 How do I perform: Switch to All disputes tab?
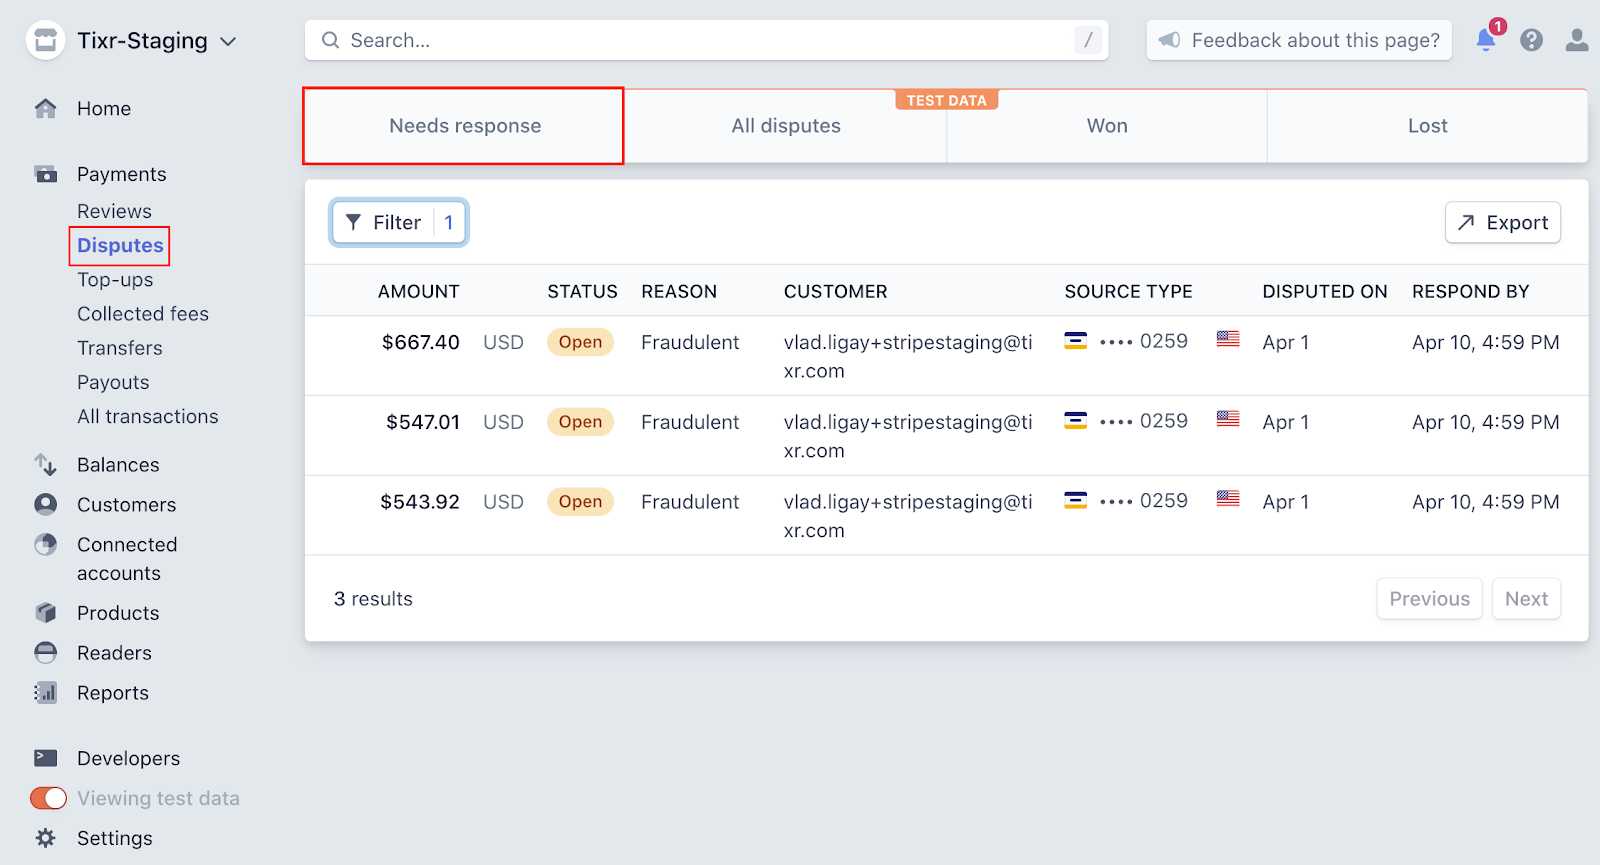point(786,126)
